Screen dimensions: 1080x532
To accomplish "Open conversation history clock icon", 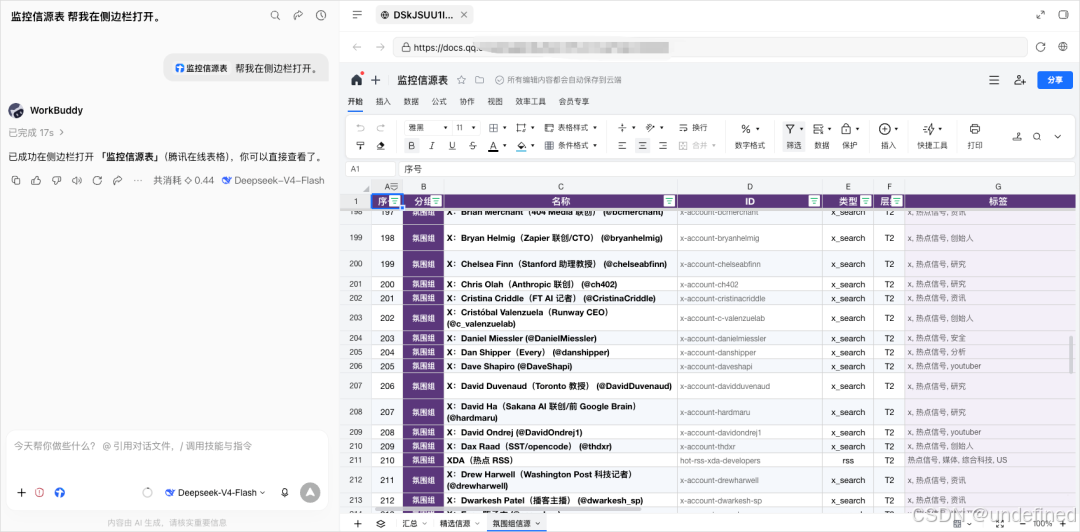I will (x=321, y=15).
